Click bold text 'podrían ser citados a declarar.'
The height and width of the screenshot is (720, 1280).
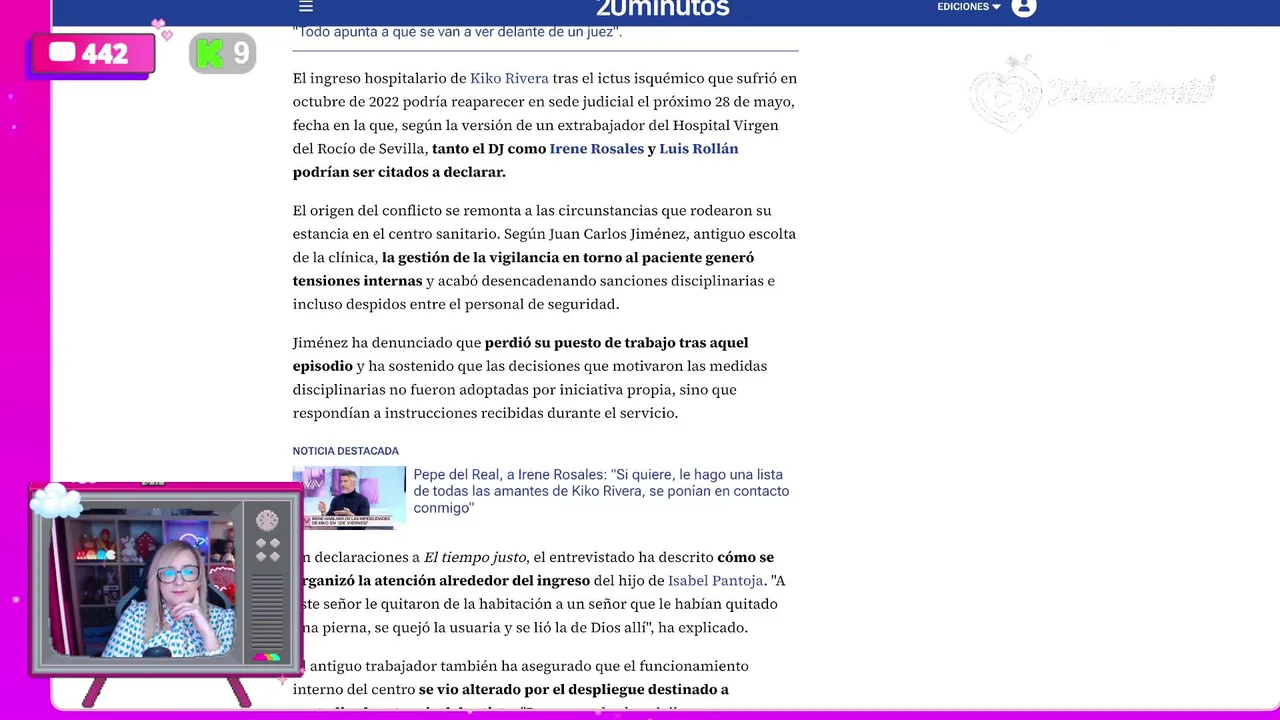tap(399, 172)
